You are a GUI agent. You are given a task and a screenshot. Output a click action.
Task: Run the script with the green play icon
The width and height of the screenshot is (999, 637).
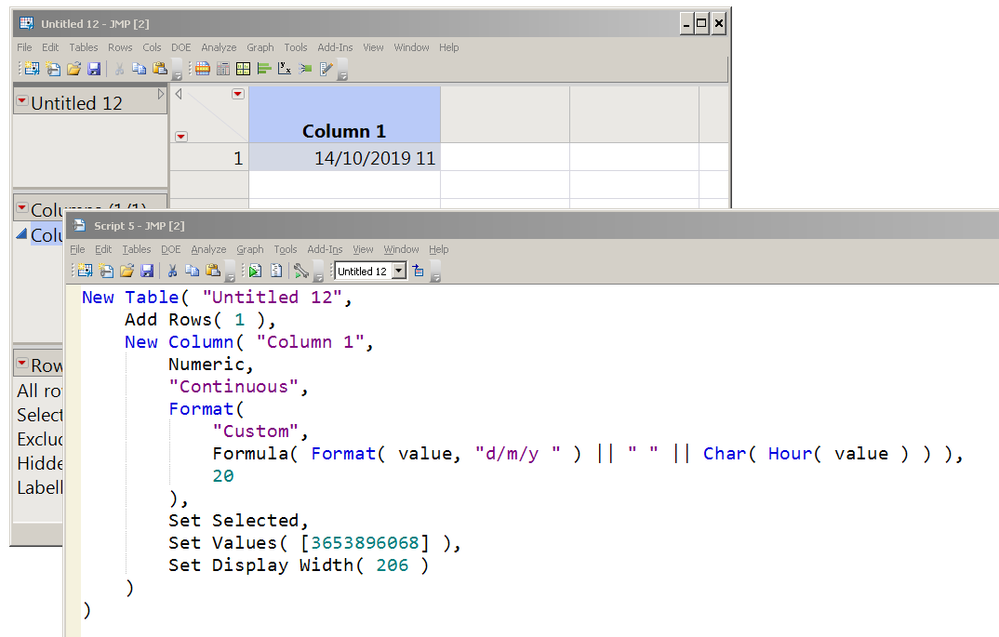(255, 271)
